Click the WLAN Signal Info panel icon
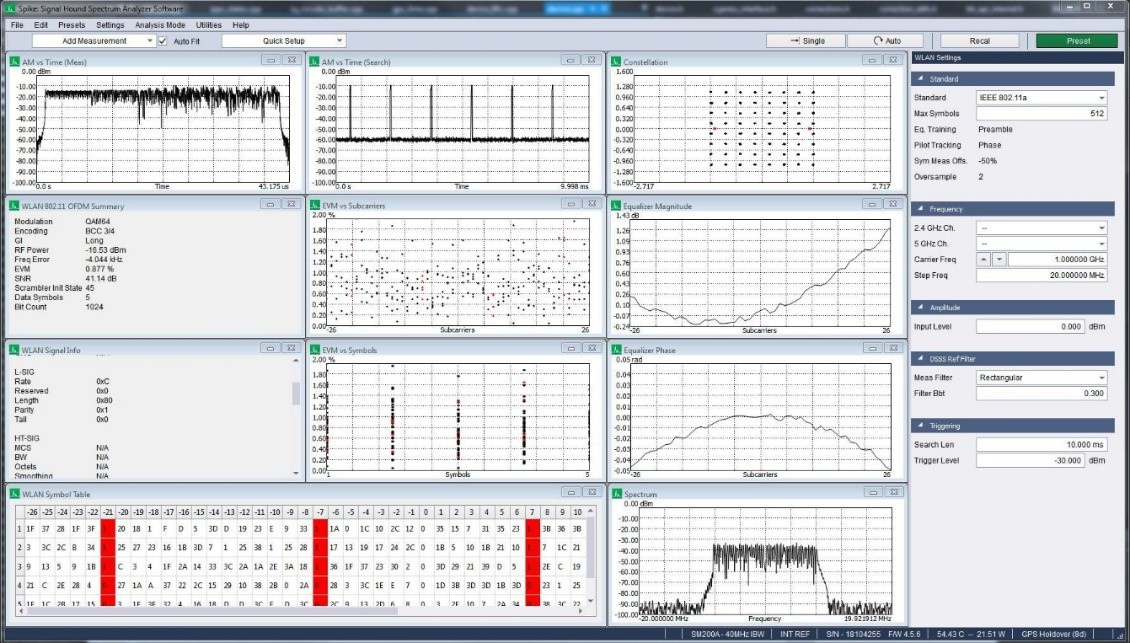Viewport: 1130px width, 643px height. (x=14, y=350)
